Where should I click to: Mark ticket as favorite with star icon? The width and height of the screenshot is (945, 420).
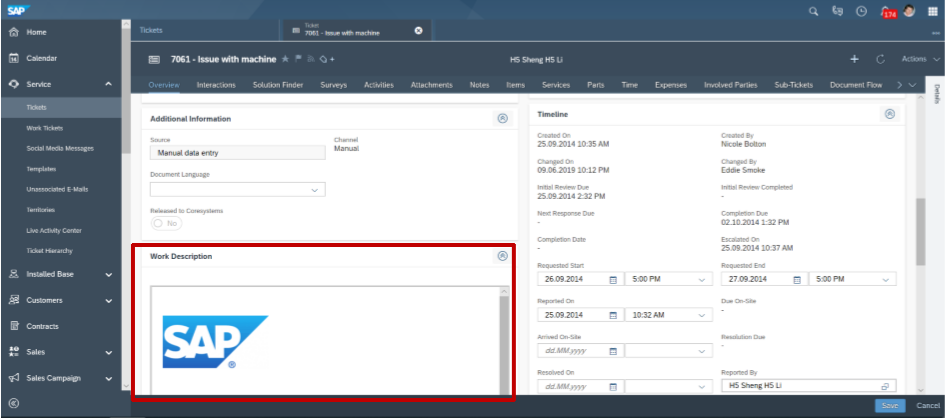(285, 59)
